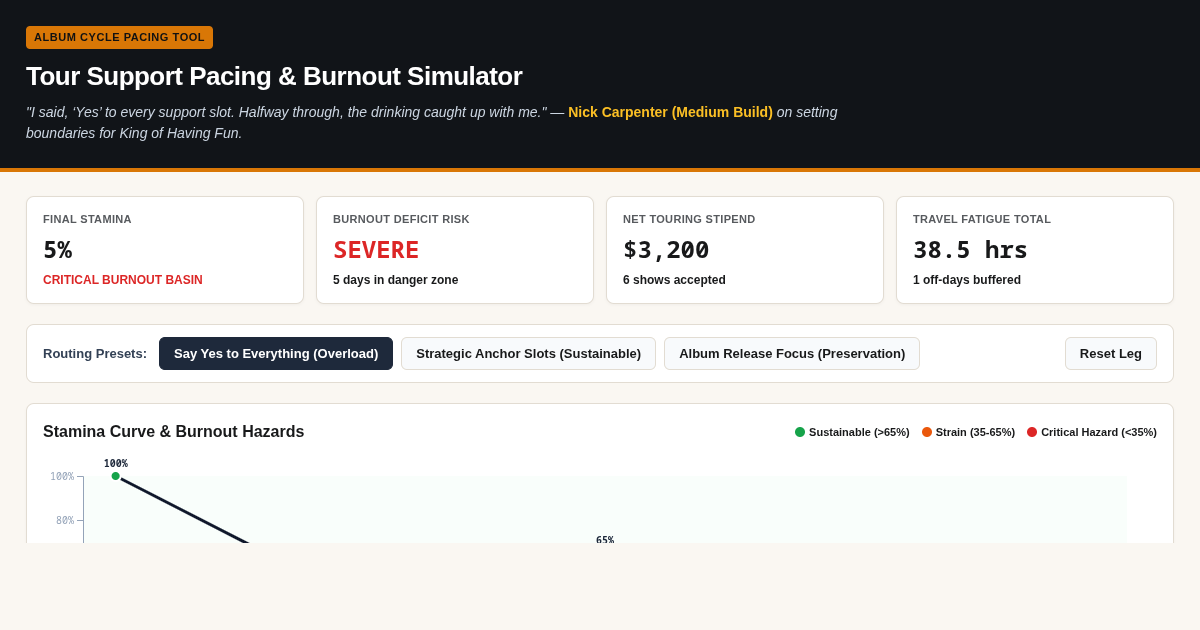This screenshot has height=630, width=1200.
Task: Click the green Sustainable legend dot
Action: coord(800,432)
